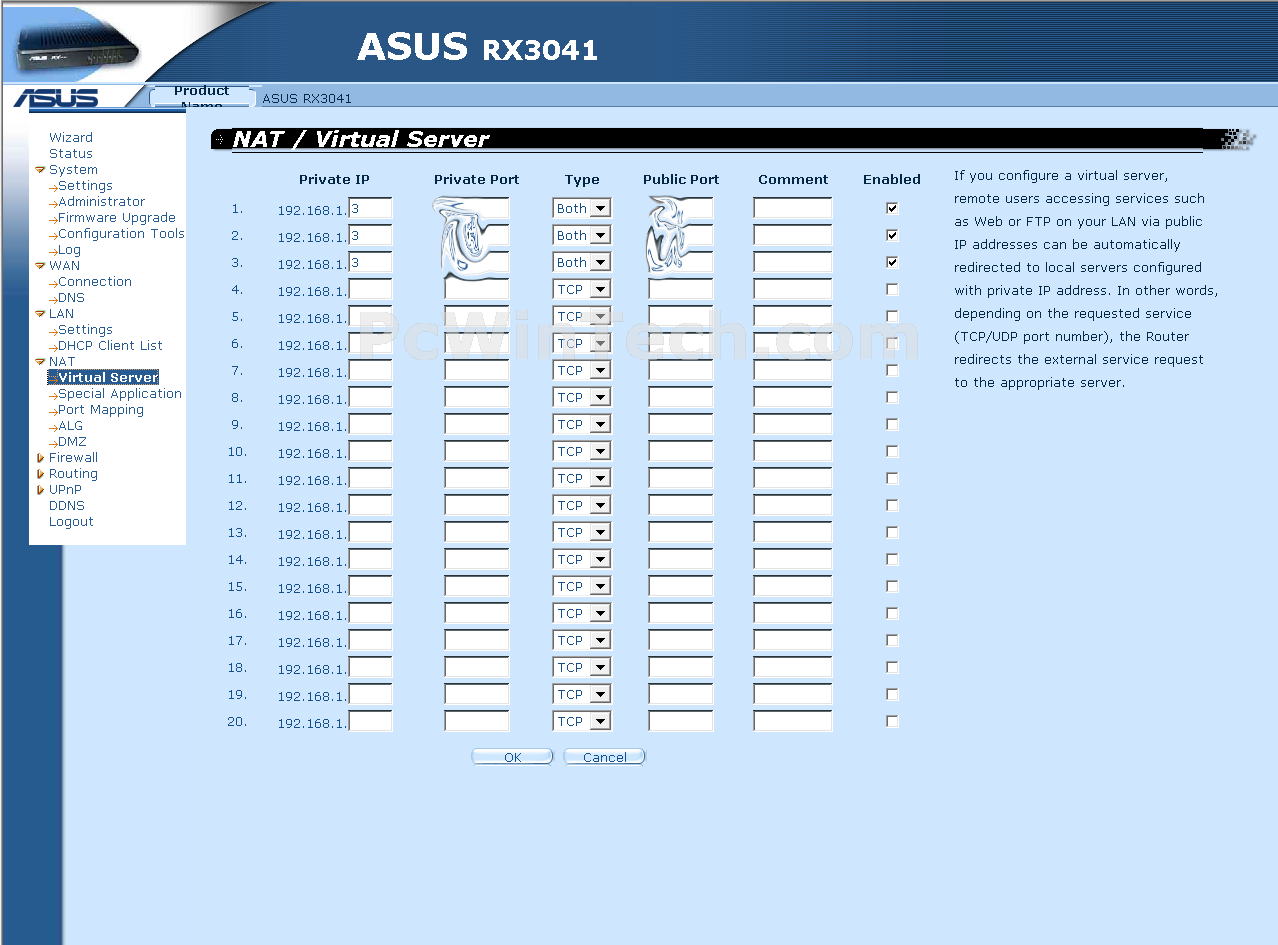Image resolution: width=1278 pixels, height=945 pixels.
Task: Open Type dropdown for rule 8
Action: (x=582, y=397)
